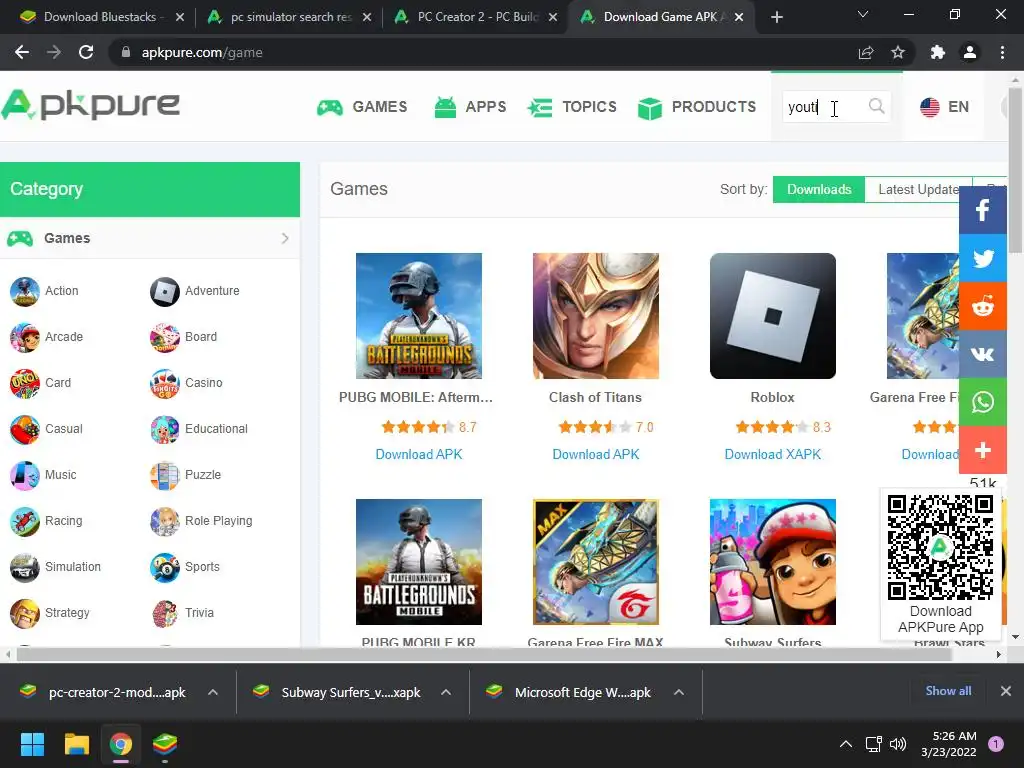
Task: Expand Subway Surfers xapk download options
Action: point(446,692)
